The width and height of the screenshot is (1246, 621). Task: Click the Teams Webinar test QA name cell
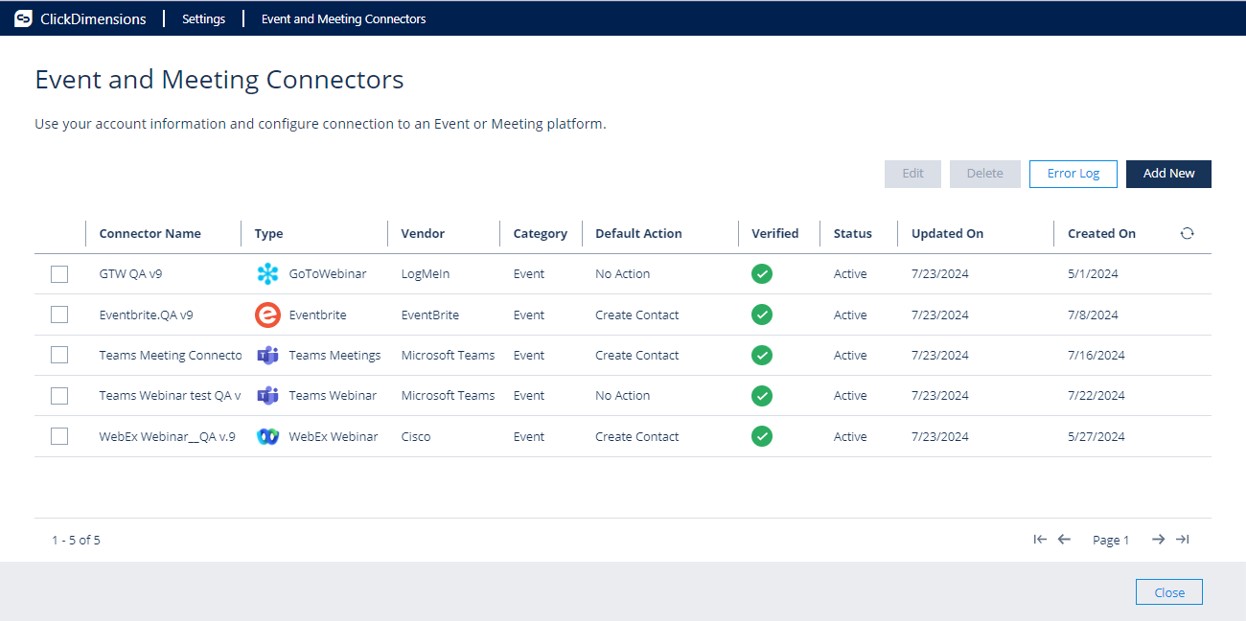tap(170, 396)
